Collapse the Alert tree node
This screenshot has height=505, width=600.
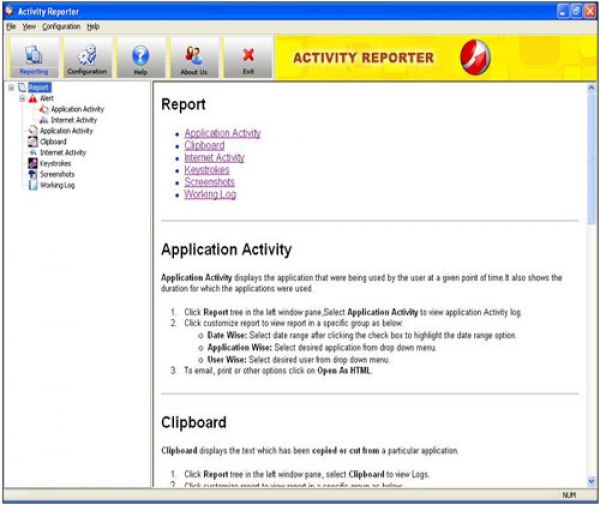(x=22, y=99)
